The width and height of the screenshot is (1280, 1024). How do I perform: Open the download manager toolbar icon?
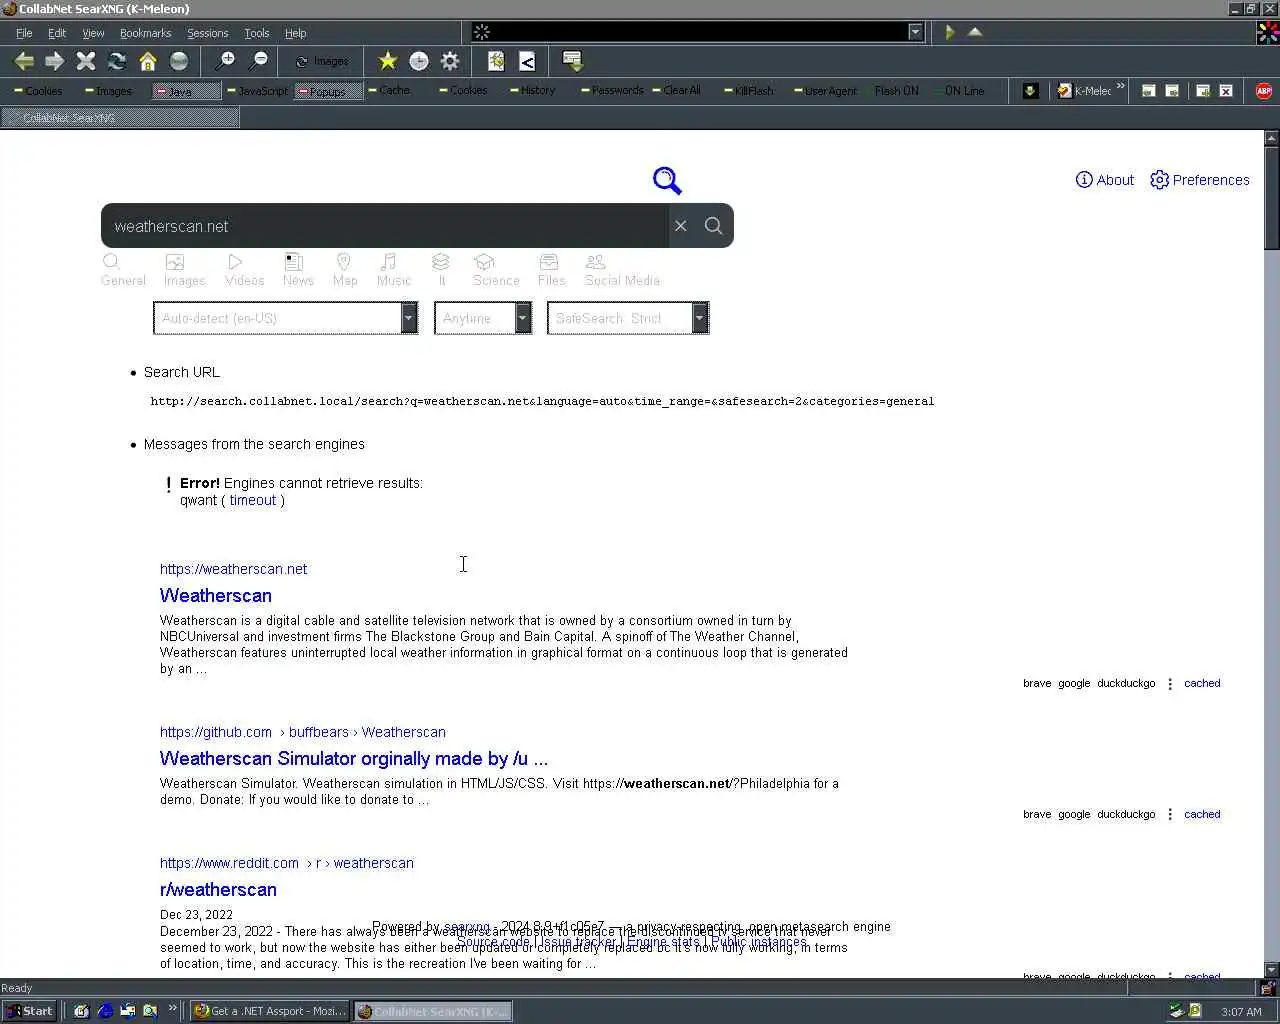[x=573, y=61]
